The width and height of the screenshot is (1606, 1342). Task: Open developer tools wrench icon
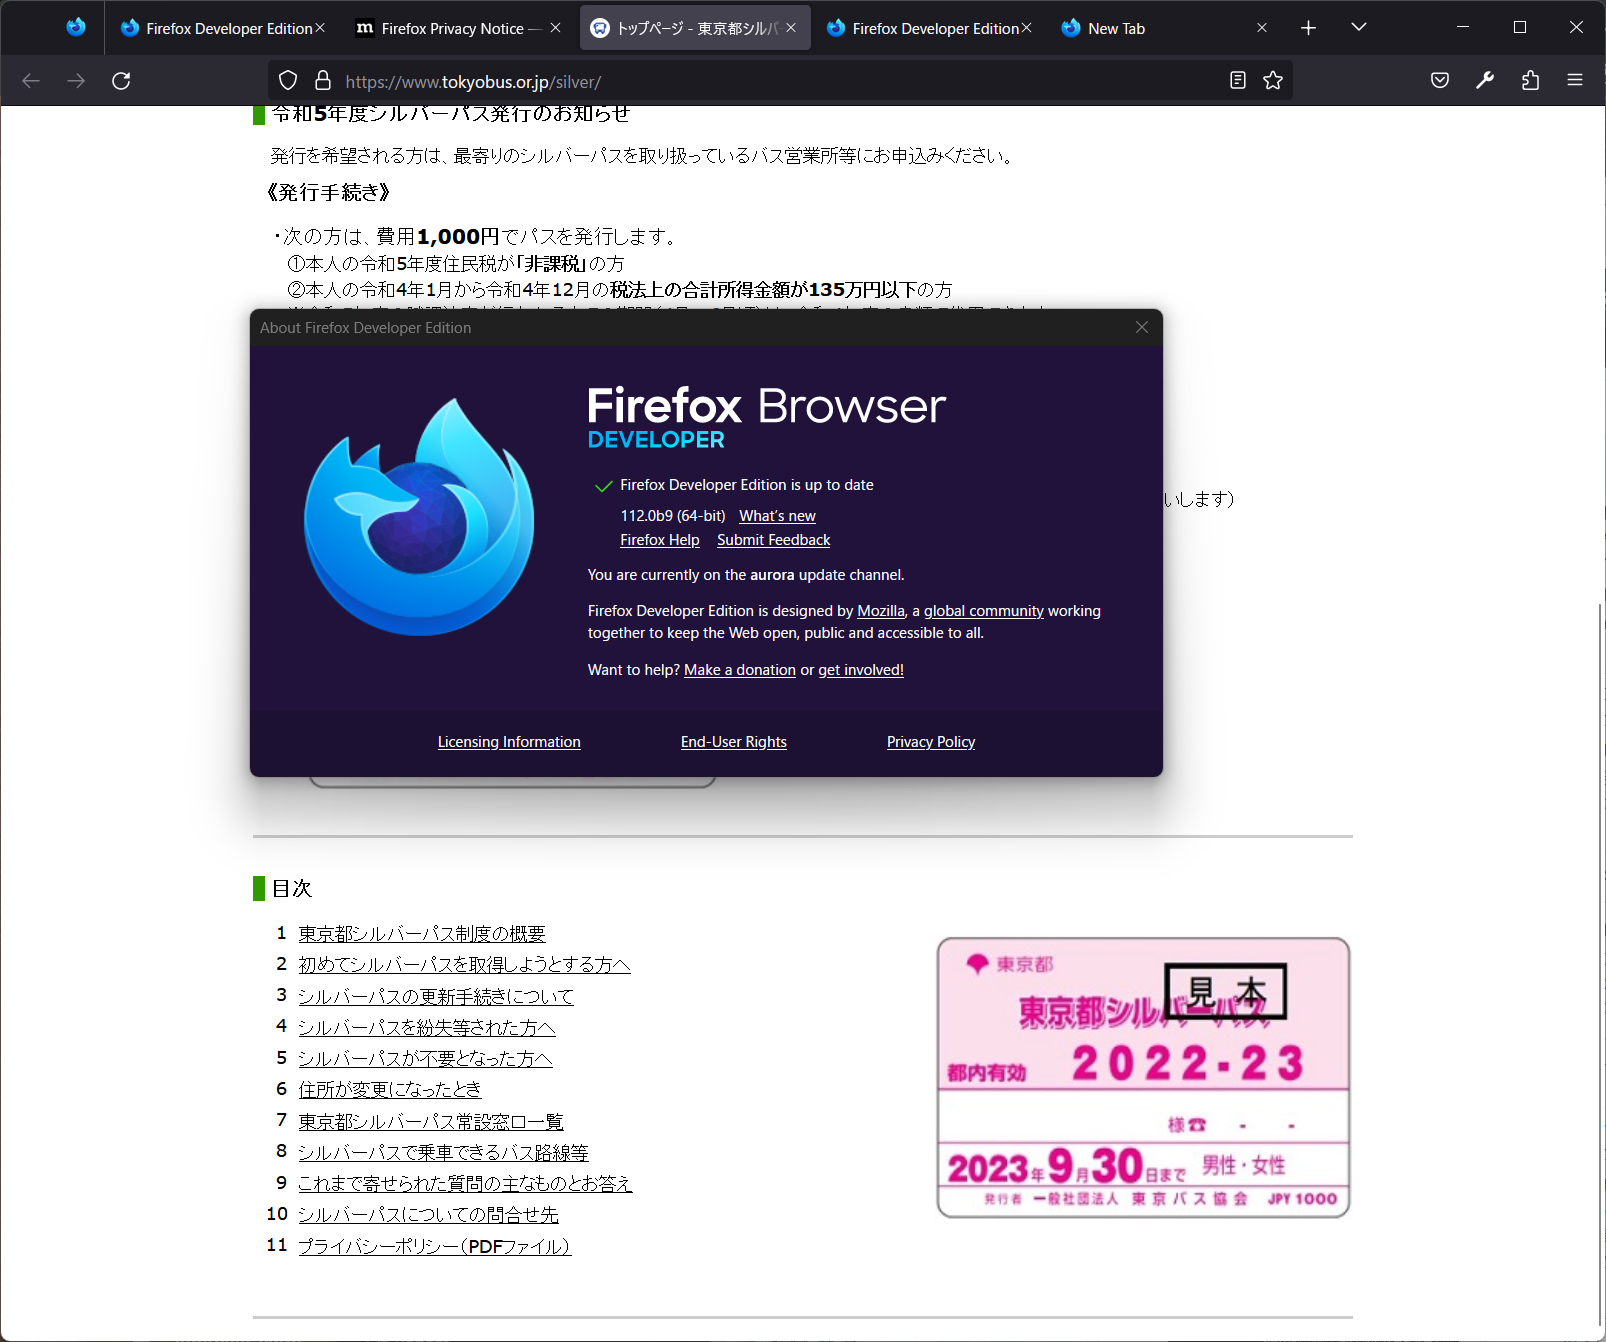click(x=1485, y=81)
